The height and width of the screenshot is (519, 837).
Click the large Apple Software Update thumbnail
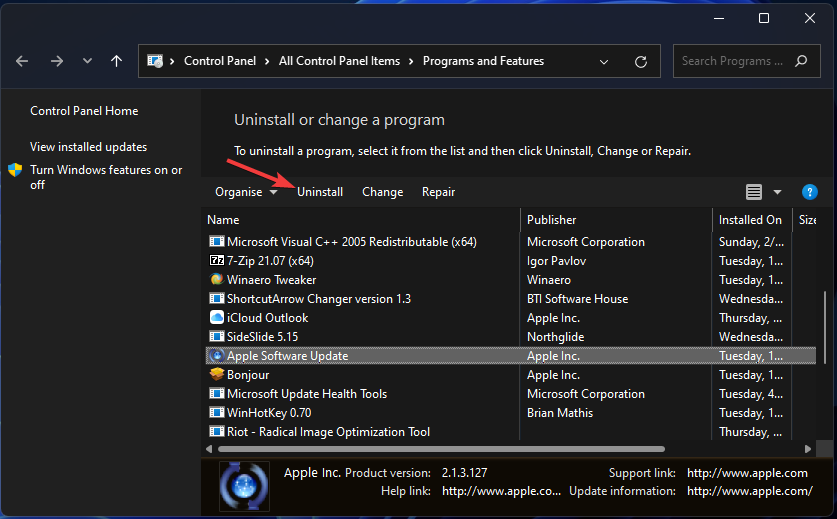point(244,486)
